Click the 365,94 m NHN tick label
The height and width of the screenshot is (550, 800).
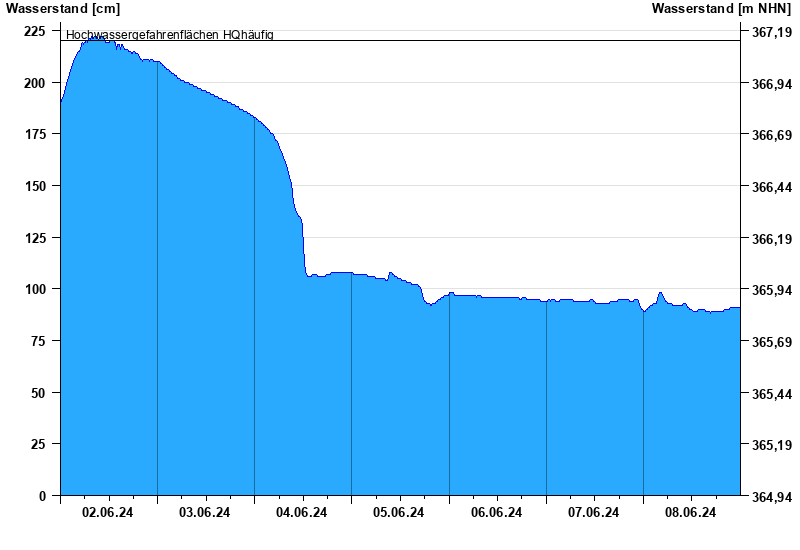pos(772,290)
